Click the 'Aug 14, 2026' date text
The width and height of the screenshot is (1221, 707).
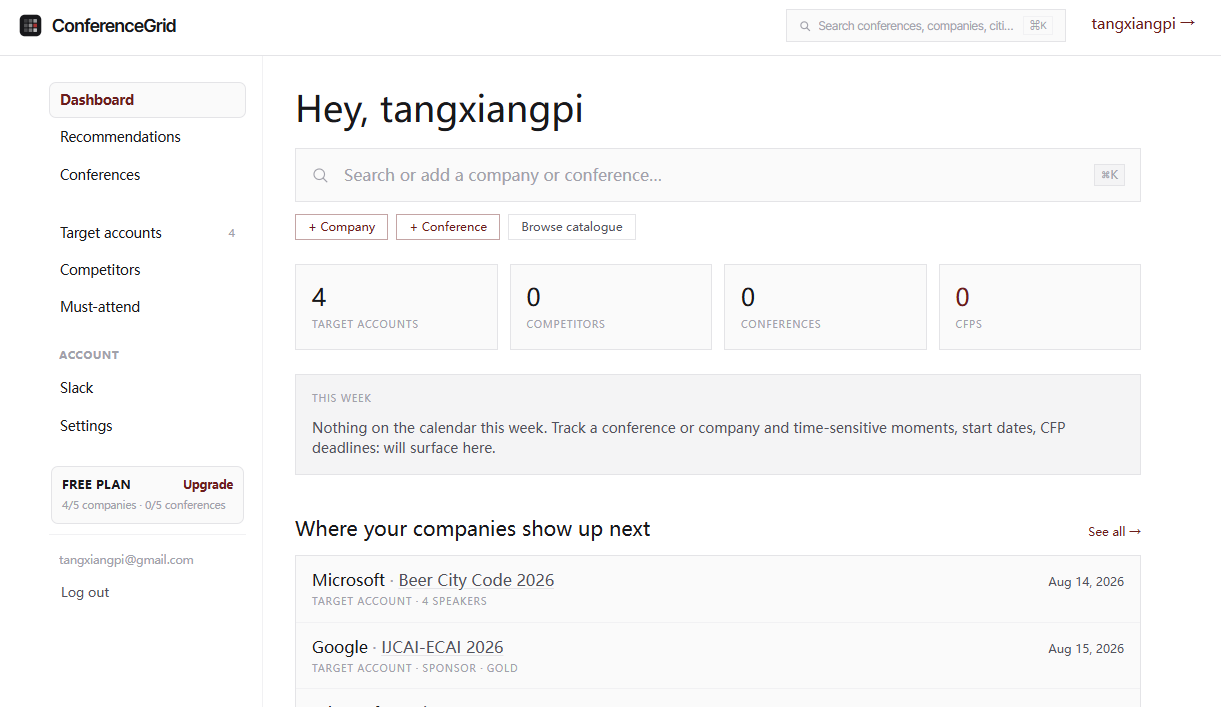[1086, 582]
